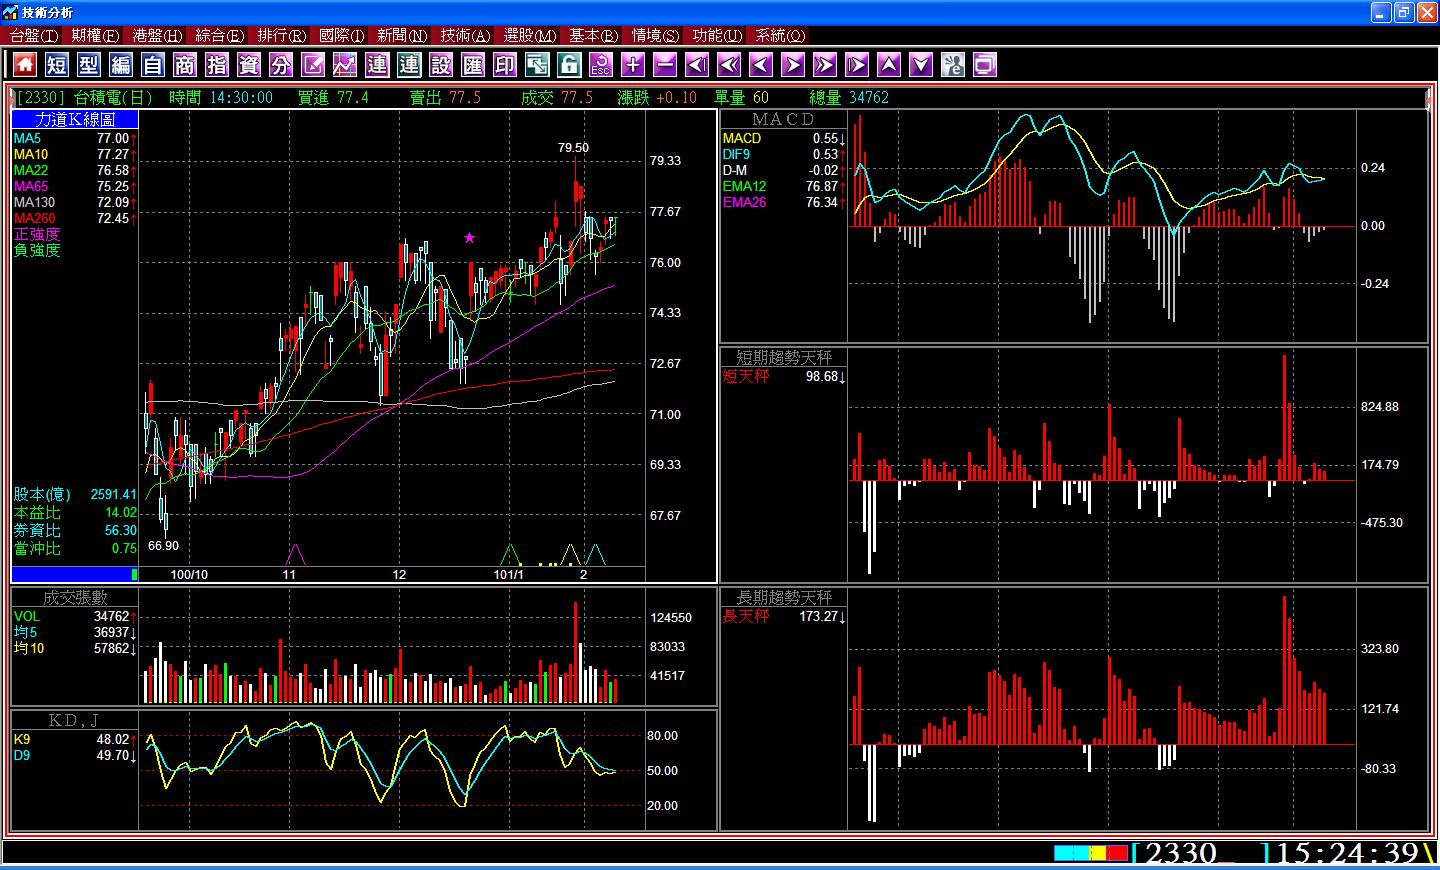The image size is (1440, 870).
Task: Click the EMA26 76.34 legend row
Action: [784, 202]
